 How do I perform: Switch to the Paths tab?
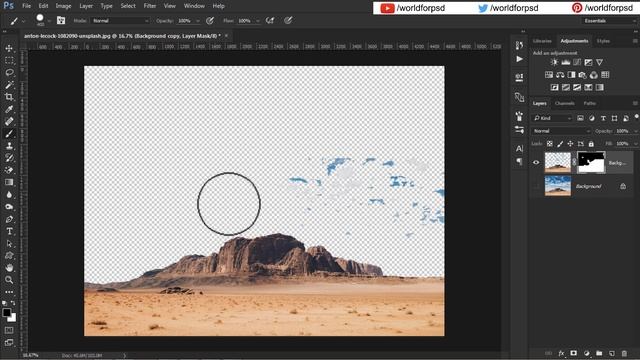(x=589, y=104)
